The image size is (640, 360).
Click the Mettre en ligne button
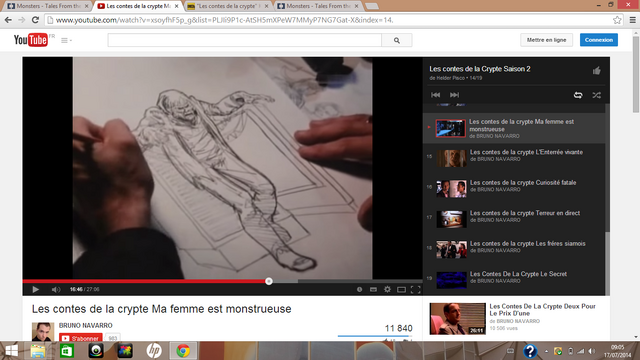546,40
